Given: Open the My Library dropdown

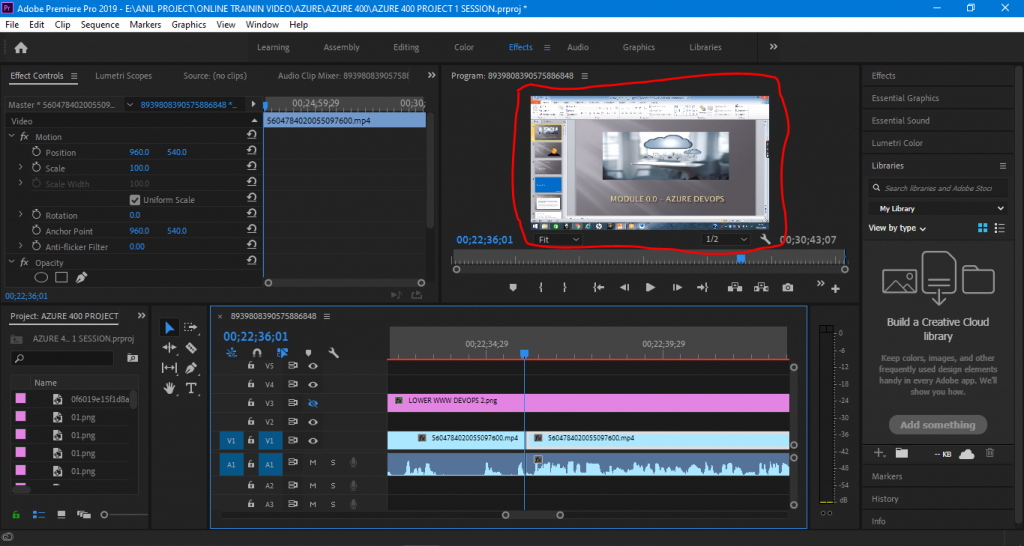Looking at the screenshot, I should [938, 208].
